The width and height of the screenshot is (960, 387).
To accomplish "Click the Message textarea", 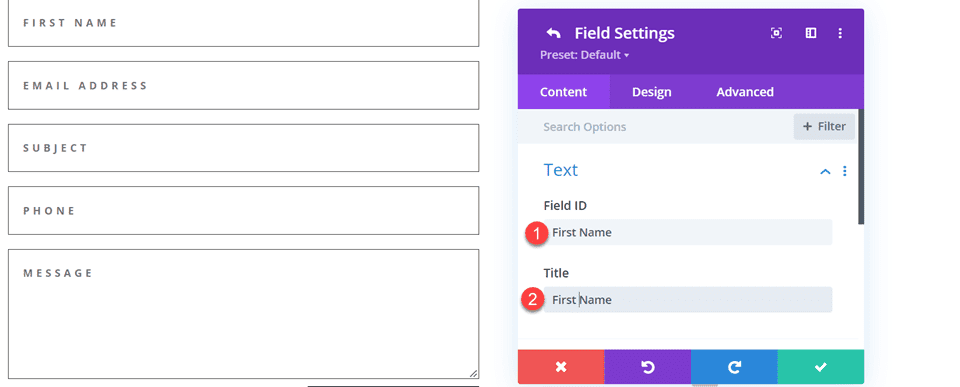I will [x=243, y=314].
